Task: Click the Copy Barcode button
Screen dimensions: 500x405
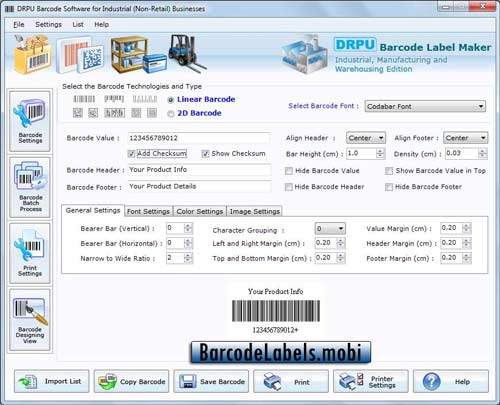Action: pyautogui.click(x=131, y=381)
